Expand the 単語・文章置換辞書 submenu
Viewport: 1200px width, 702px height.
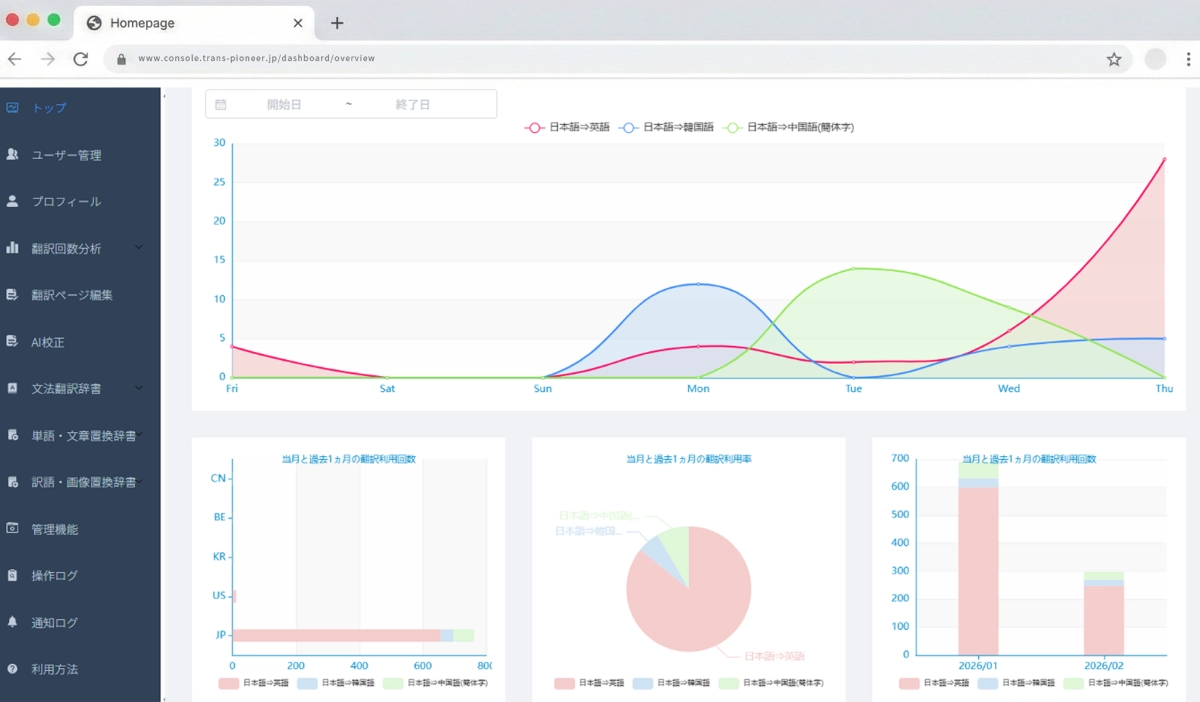(x=137, y=435)
